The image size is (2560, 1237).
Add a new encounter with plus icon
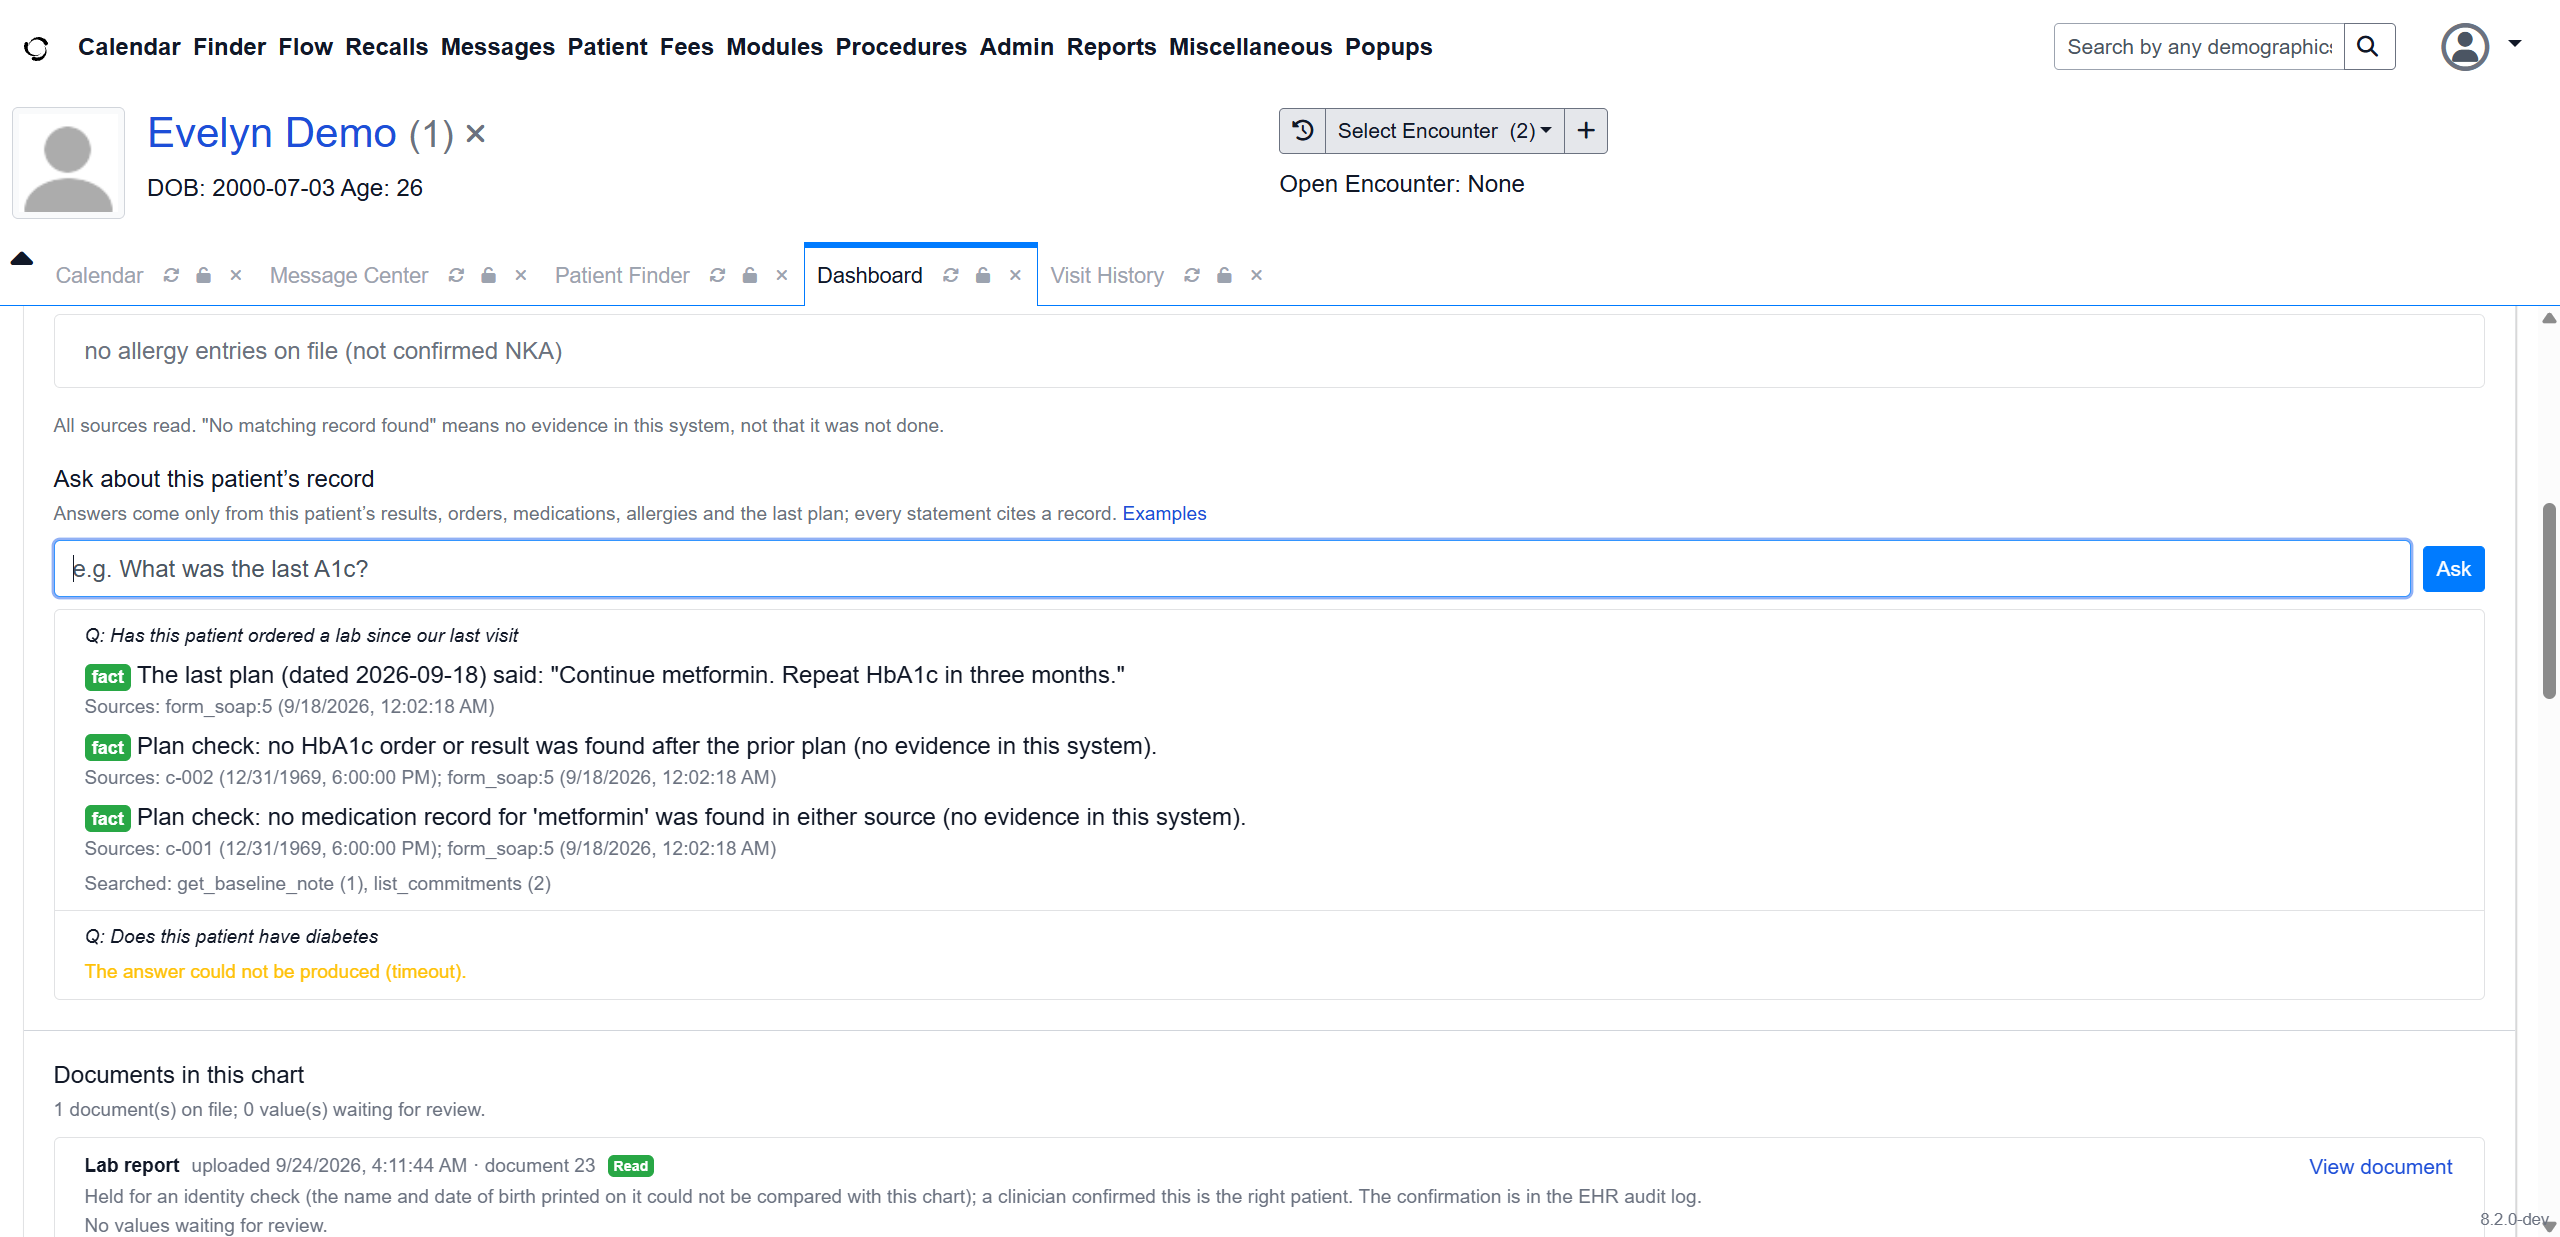click(1586, 131)
